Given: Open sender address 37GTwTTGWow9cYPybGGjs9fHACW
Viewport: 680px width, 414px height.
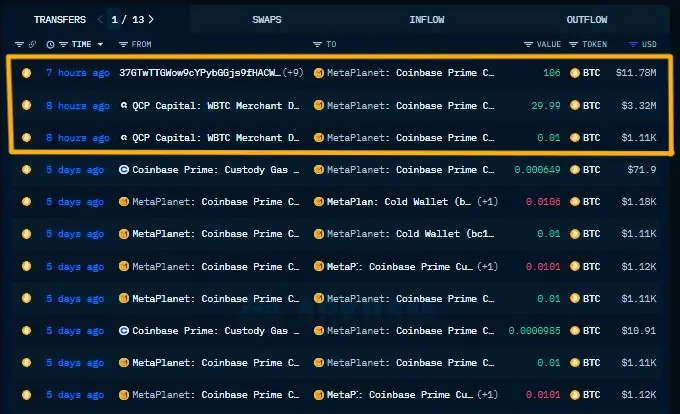Looking at the screenshot, I should pyautogui.click(x=199, y=73).
